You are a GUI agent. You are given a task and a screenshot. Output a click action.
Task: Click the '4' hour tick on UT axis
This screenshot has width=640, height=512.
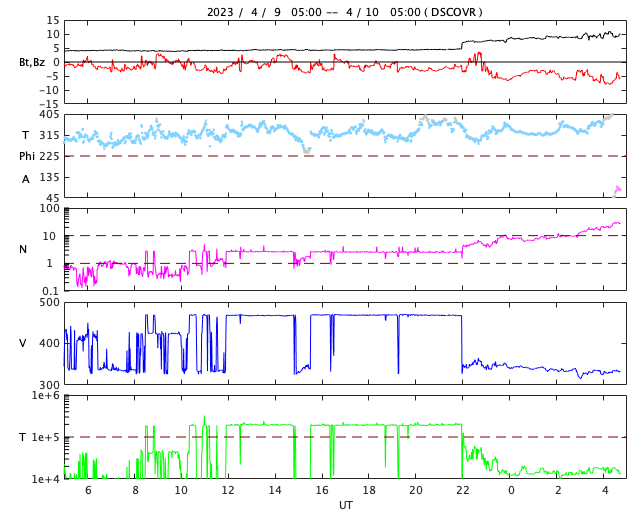(605, 490)
